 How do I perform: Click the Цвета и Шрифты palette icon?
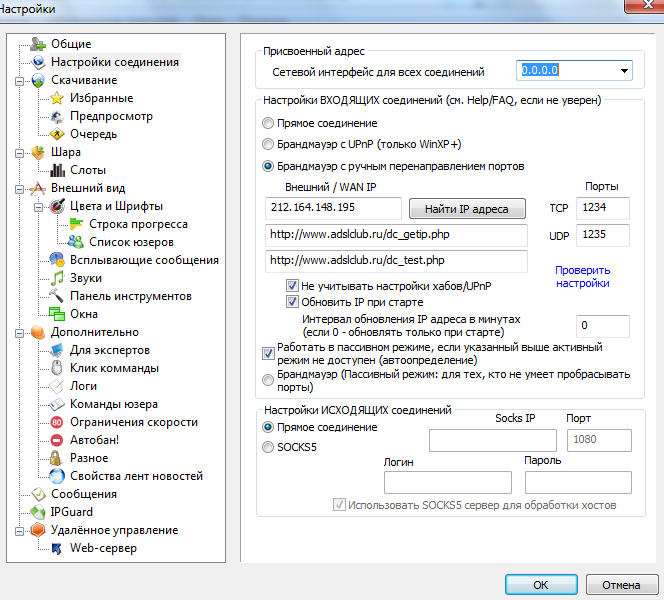(x=57, y=206)
